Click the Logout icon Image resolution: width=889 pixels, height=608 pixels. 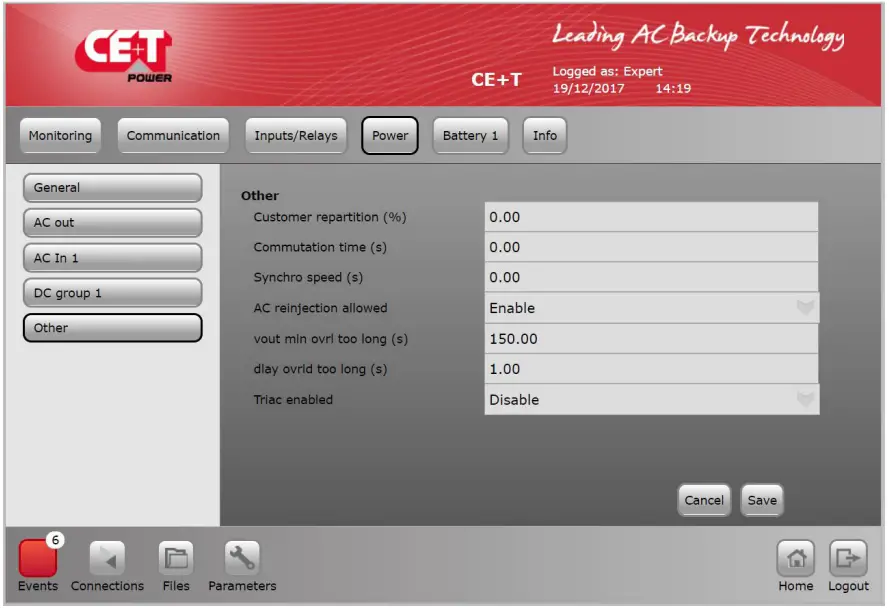(848, 558)
